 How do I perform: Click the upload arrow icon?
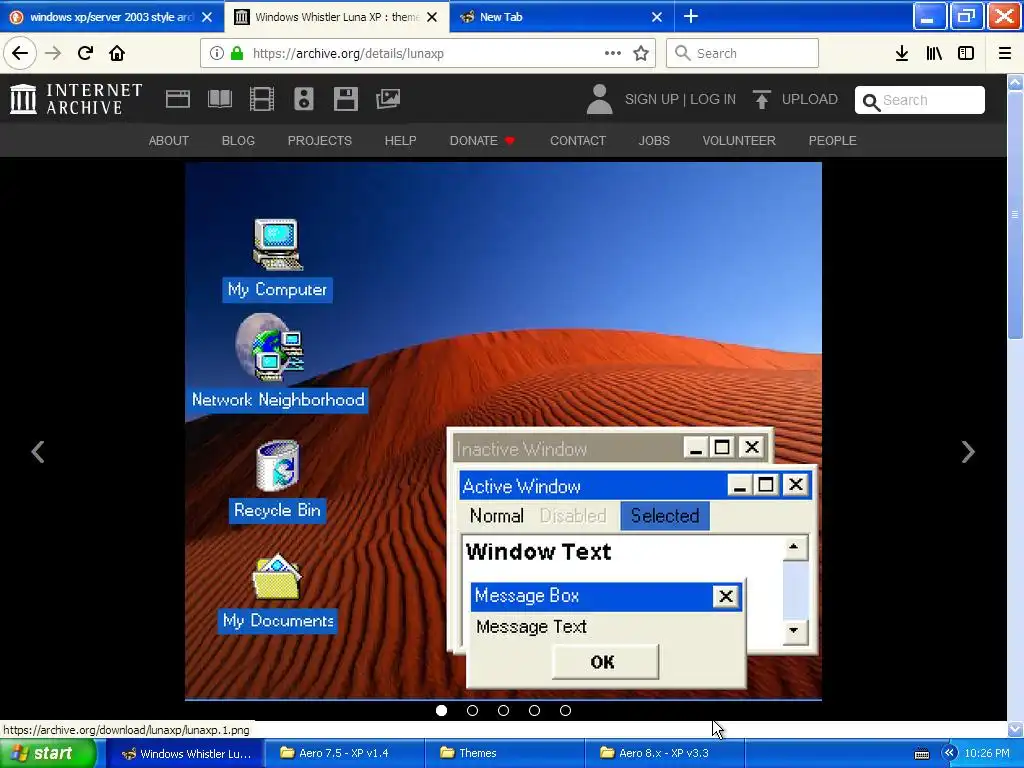point(761,99)
